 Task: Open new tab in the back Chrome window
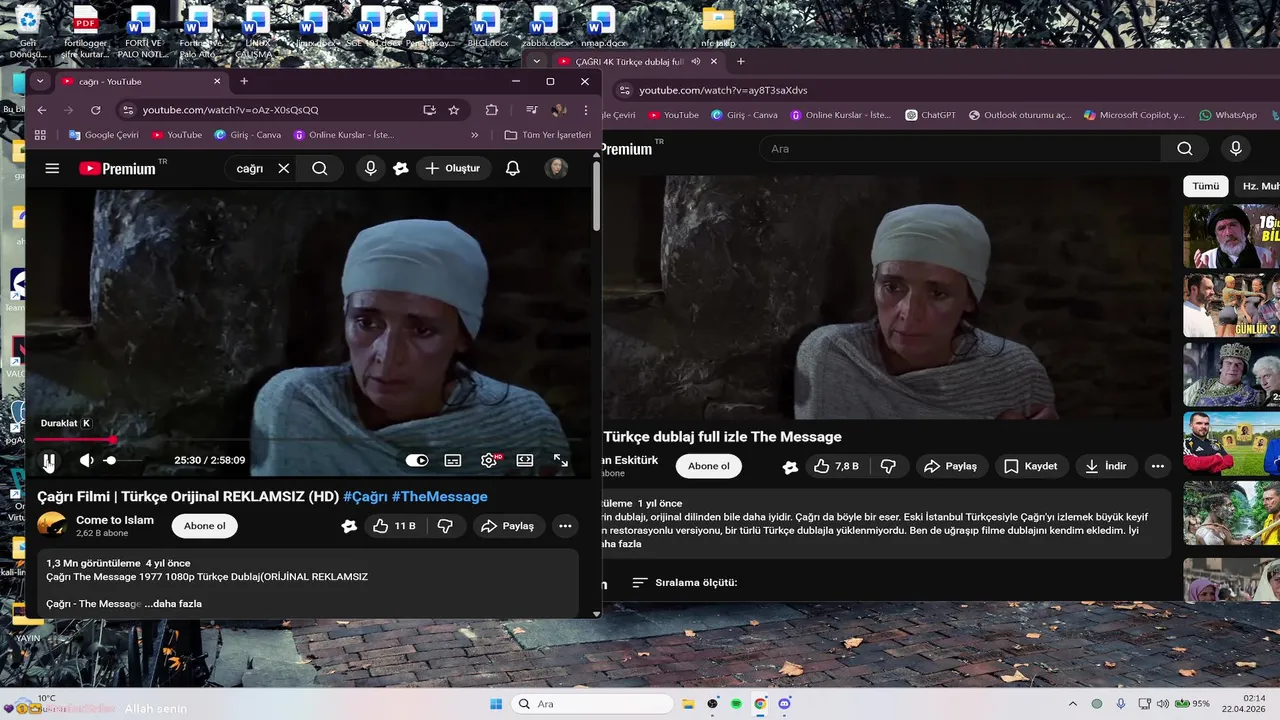(x=741, y=61)
